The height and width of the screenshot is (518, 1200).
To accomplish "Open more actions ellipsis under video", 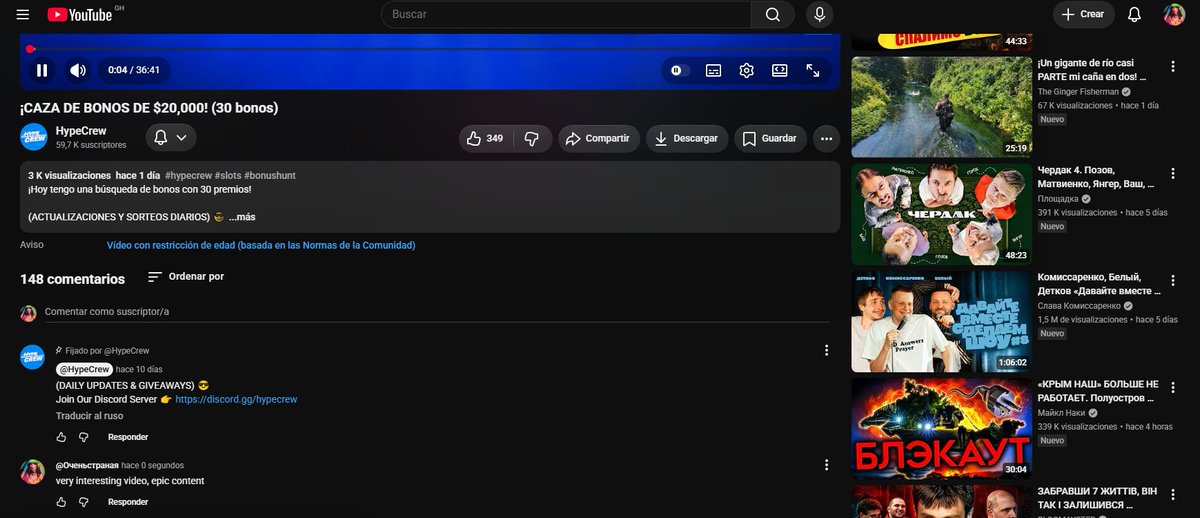I will [826, 138].
